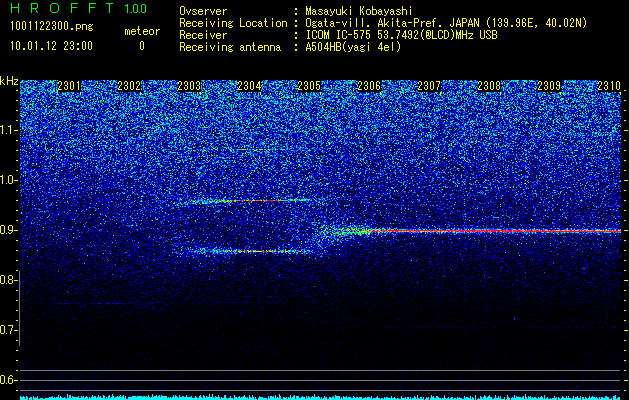Select the filename 1001122300.png

tap(52, 27)
